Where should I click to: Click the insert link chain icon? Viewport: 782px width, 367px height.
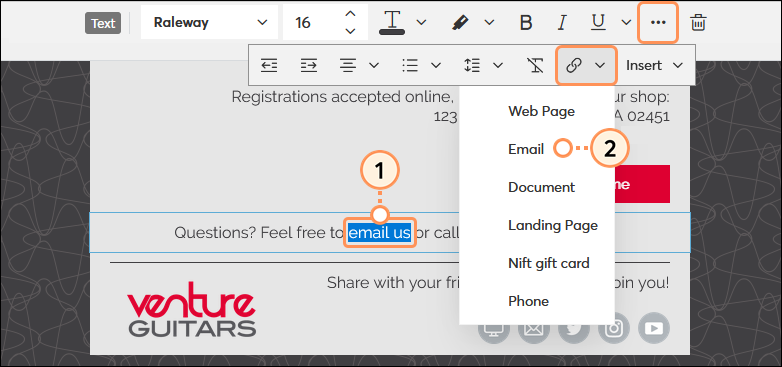(575, 65)
